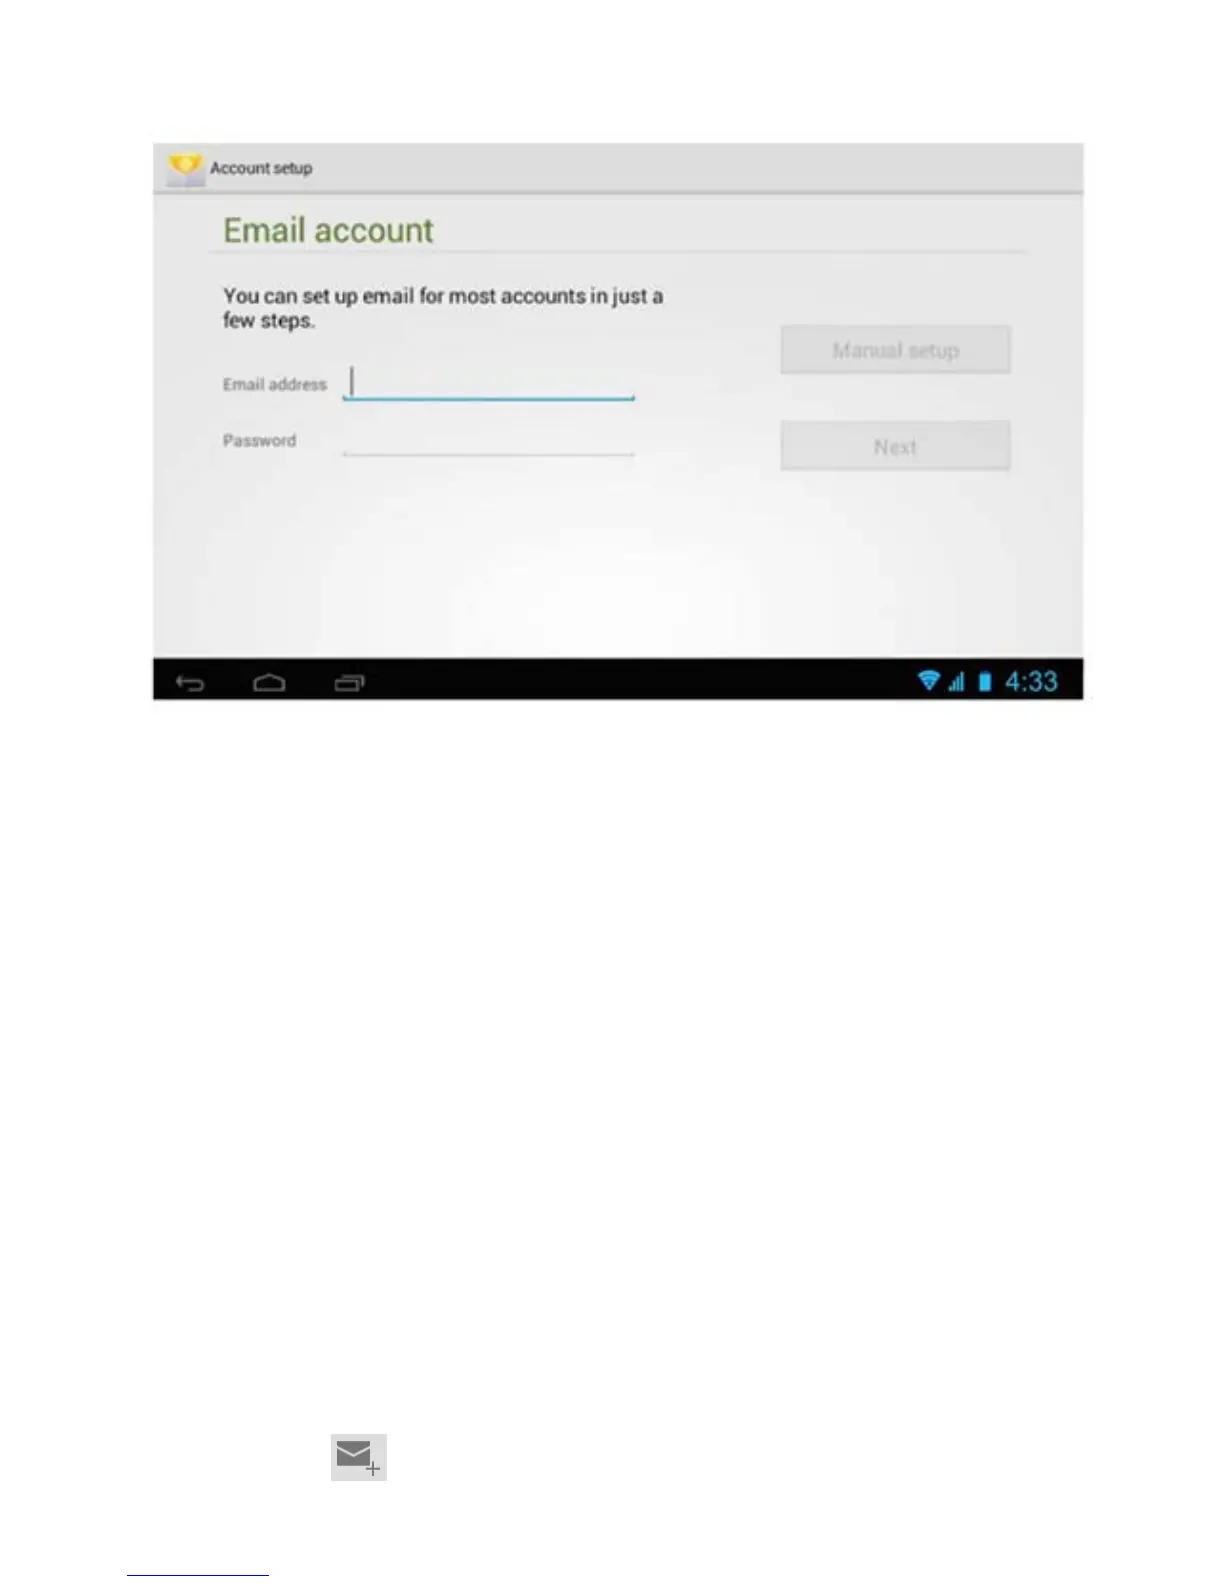The height and width of the screenshot is (1584, 1224).
Task: Select the Password input field
Action: [489, 440]
